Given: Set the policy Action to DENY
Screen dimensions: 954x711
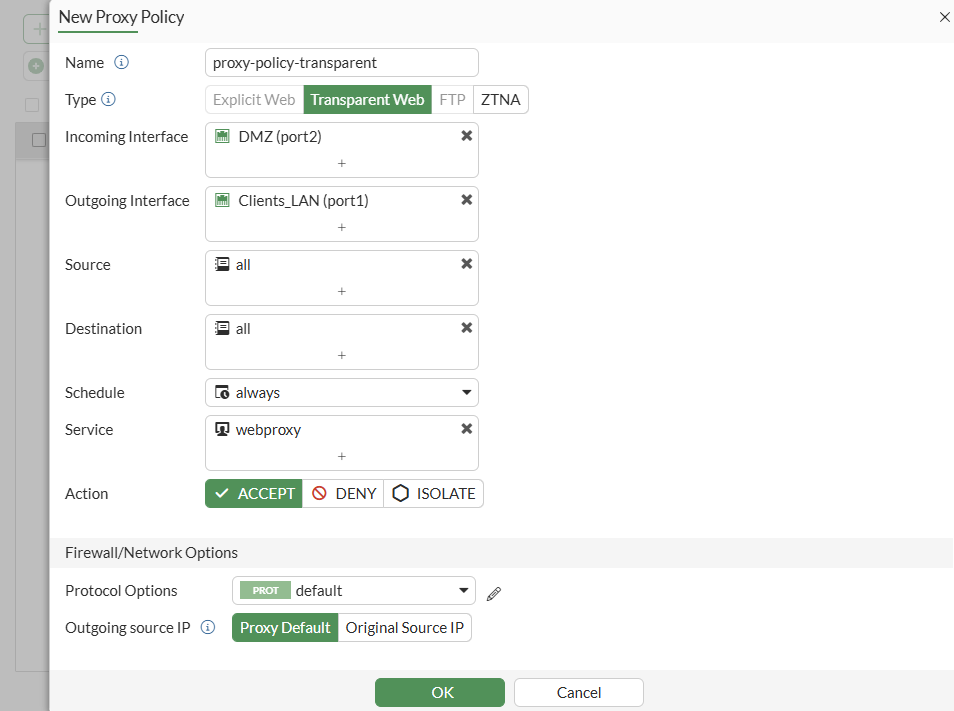Looking at the screenshot, I should [x=343, y=493].
